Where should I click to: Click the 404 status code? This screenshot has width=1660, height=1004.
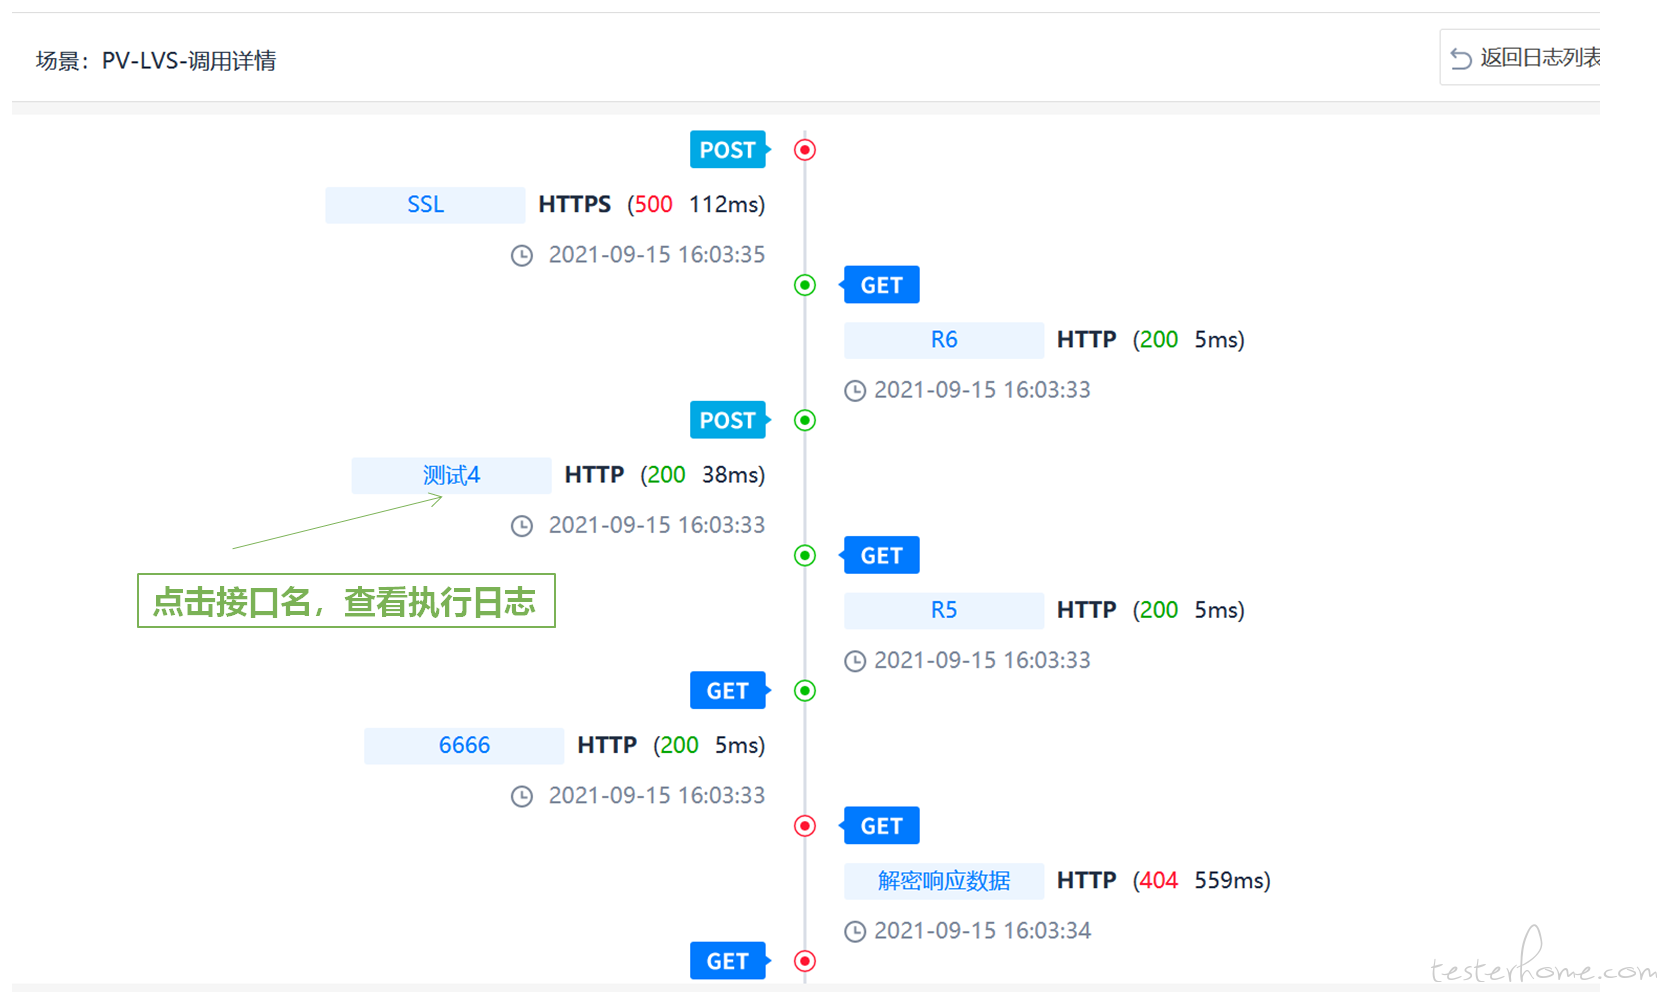point(1159,880)
